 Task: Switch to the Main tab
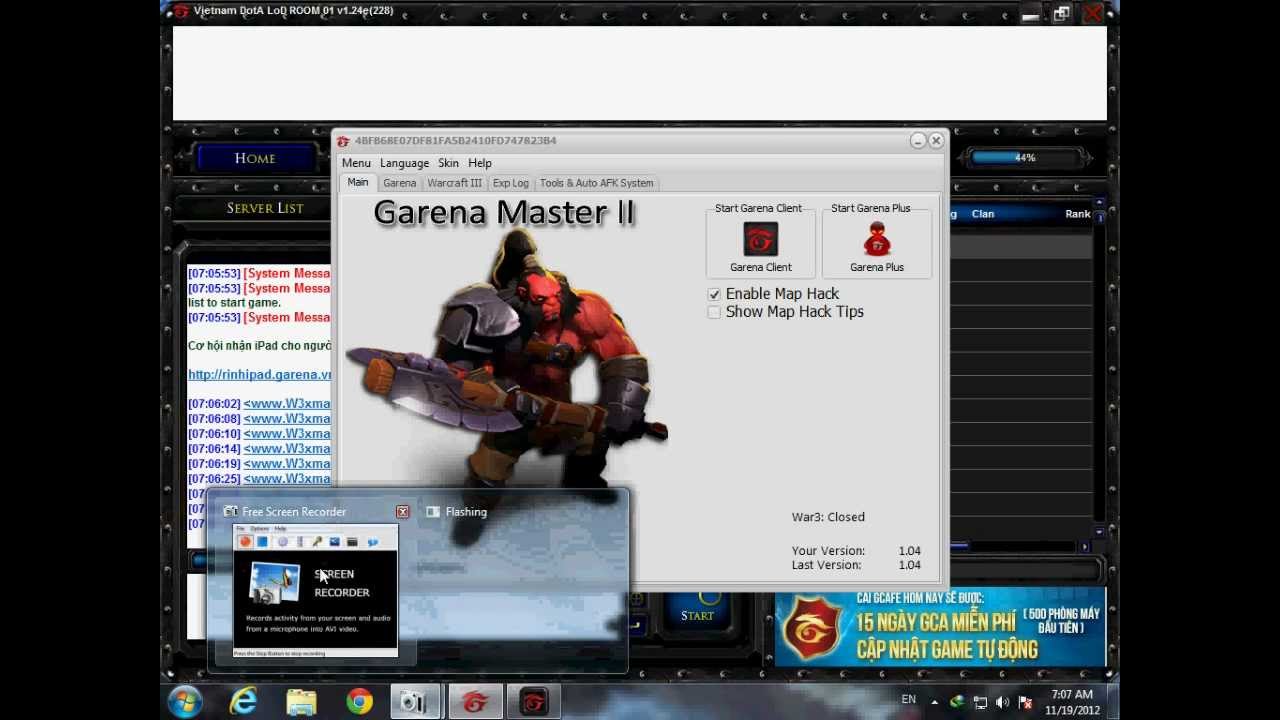coord(358,182)
